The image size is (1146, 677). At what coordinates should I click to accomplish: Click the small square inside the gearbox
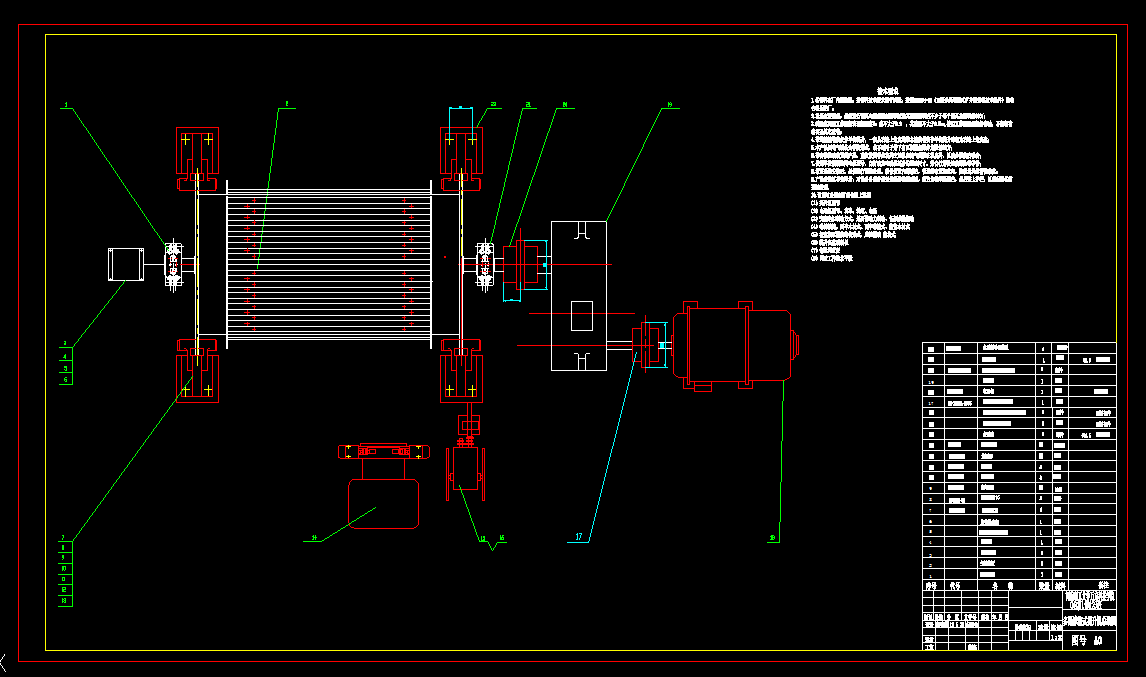[582, 316]
